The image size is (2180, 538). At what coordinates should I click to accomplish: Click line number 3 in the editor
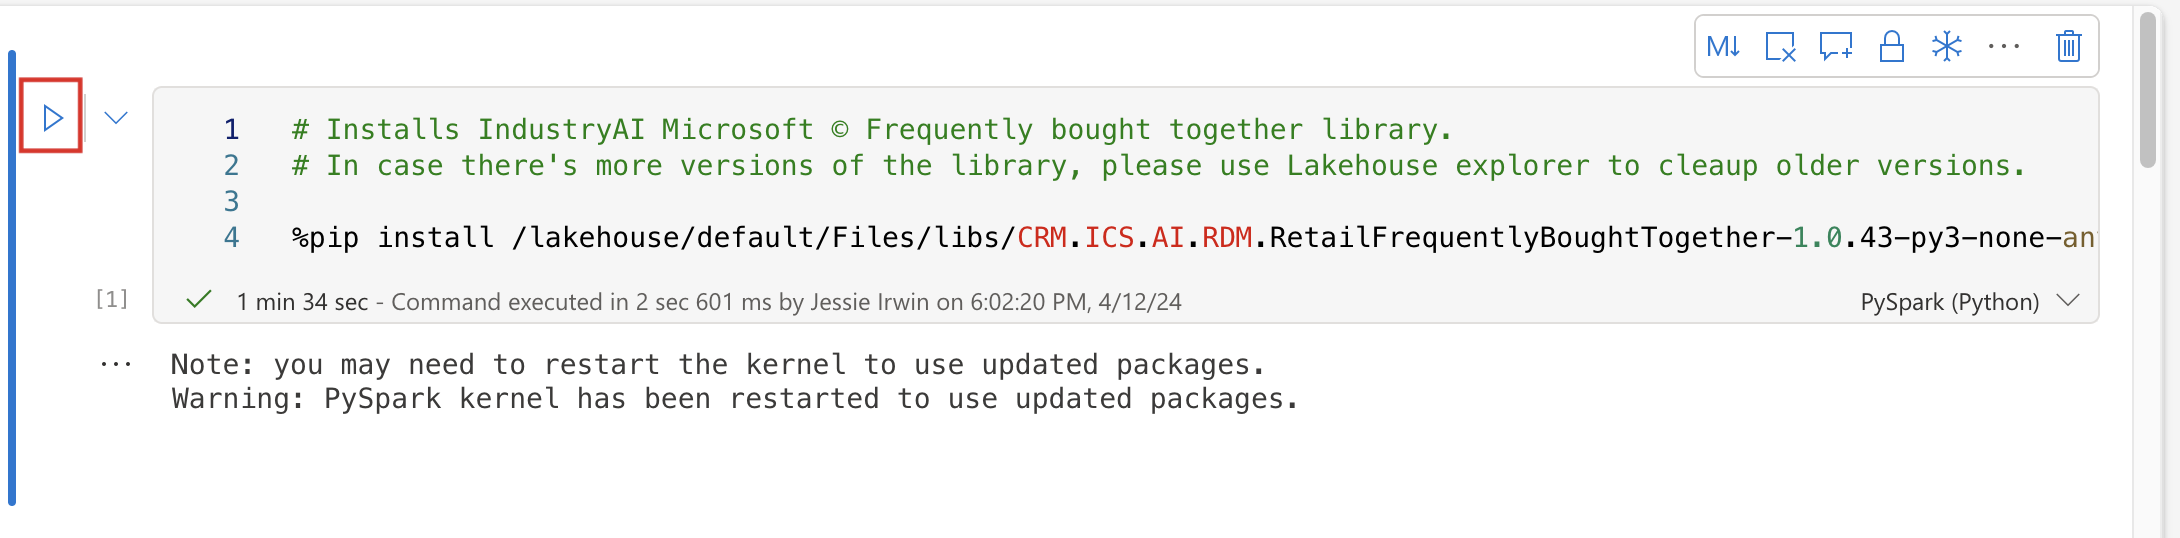[x=231, y=202]
